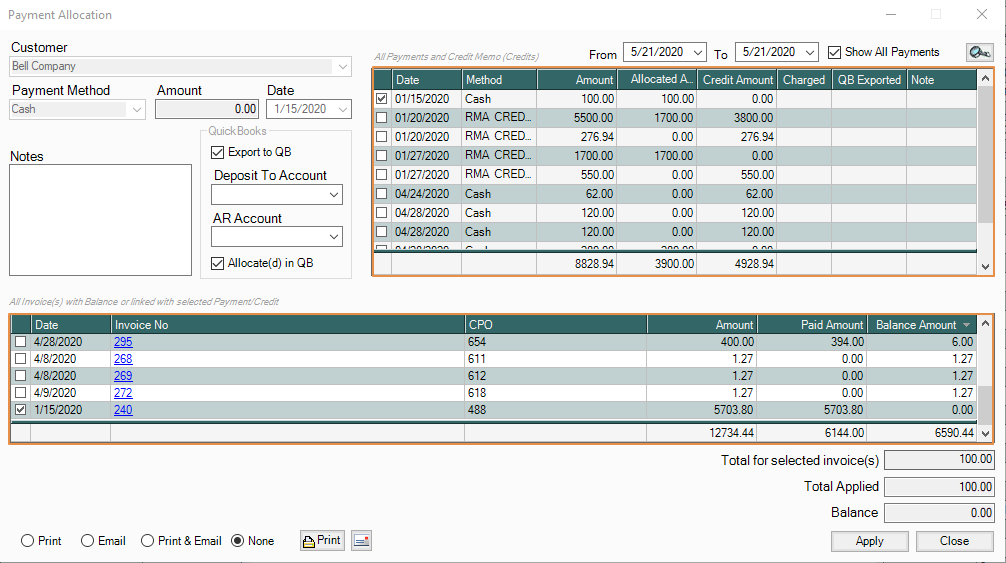Click the envelope email icon button
1006x563 pixels.
point(361,541)
